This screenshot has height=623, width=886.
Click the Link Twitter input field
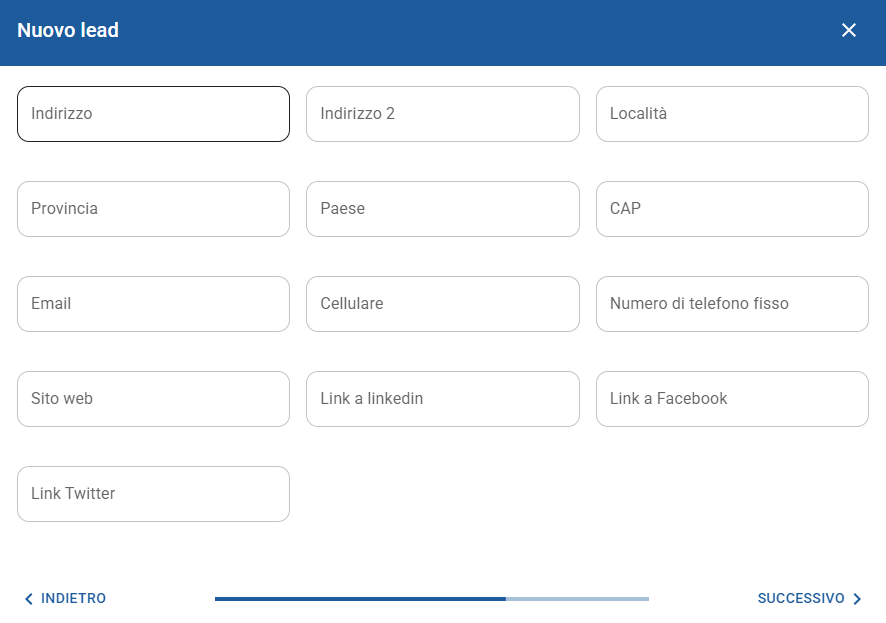tap(153, 494)
